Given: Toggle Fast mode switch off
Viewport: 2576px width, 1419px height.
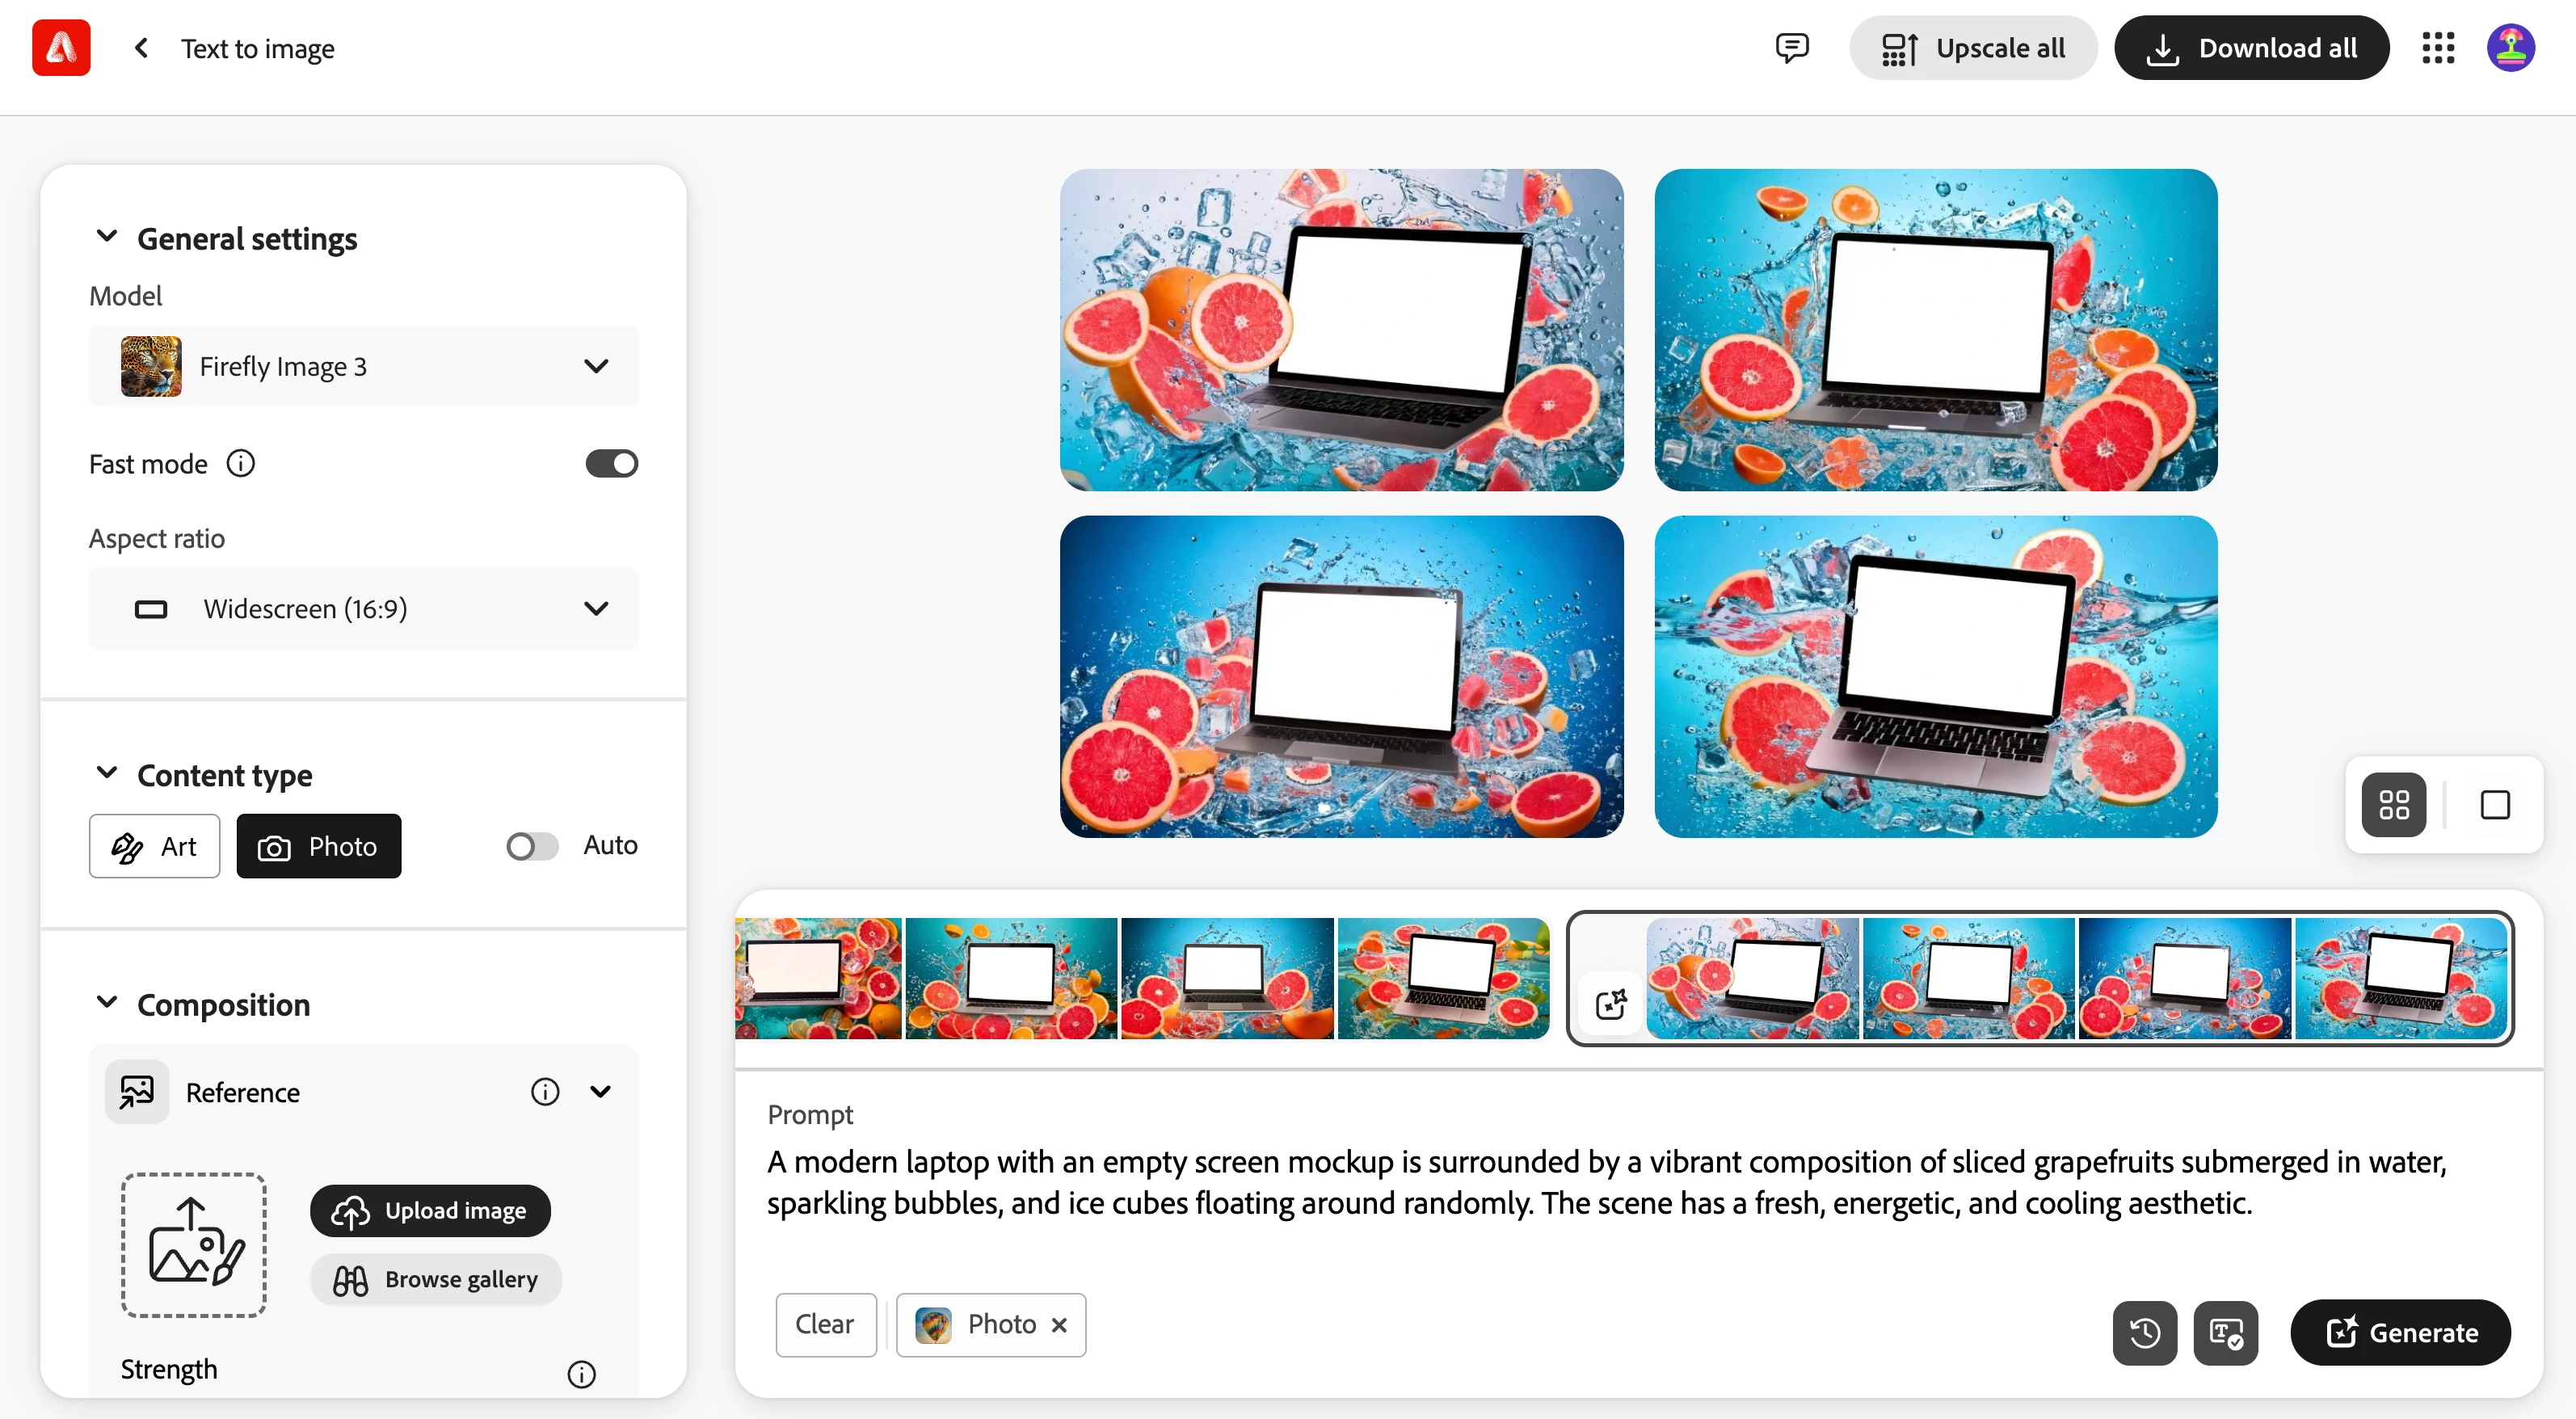Looking at the screenshot, I should 611,464.
